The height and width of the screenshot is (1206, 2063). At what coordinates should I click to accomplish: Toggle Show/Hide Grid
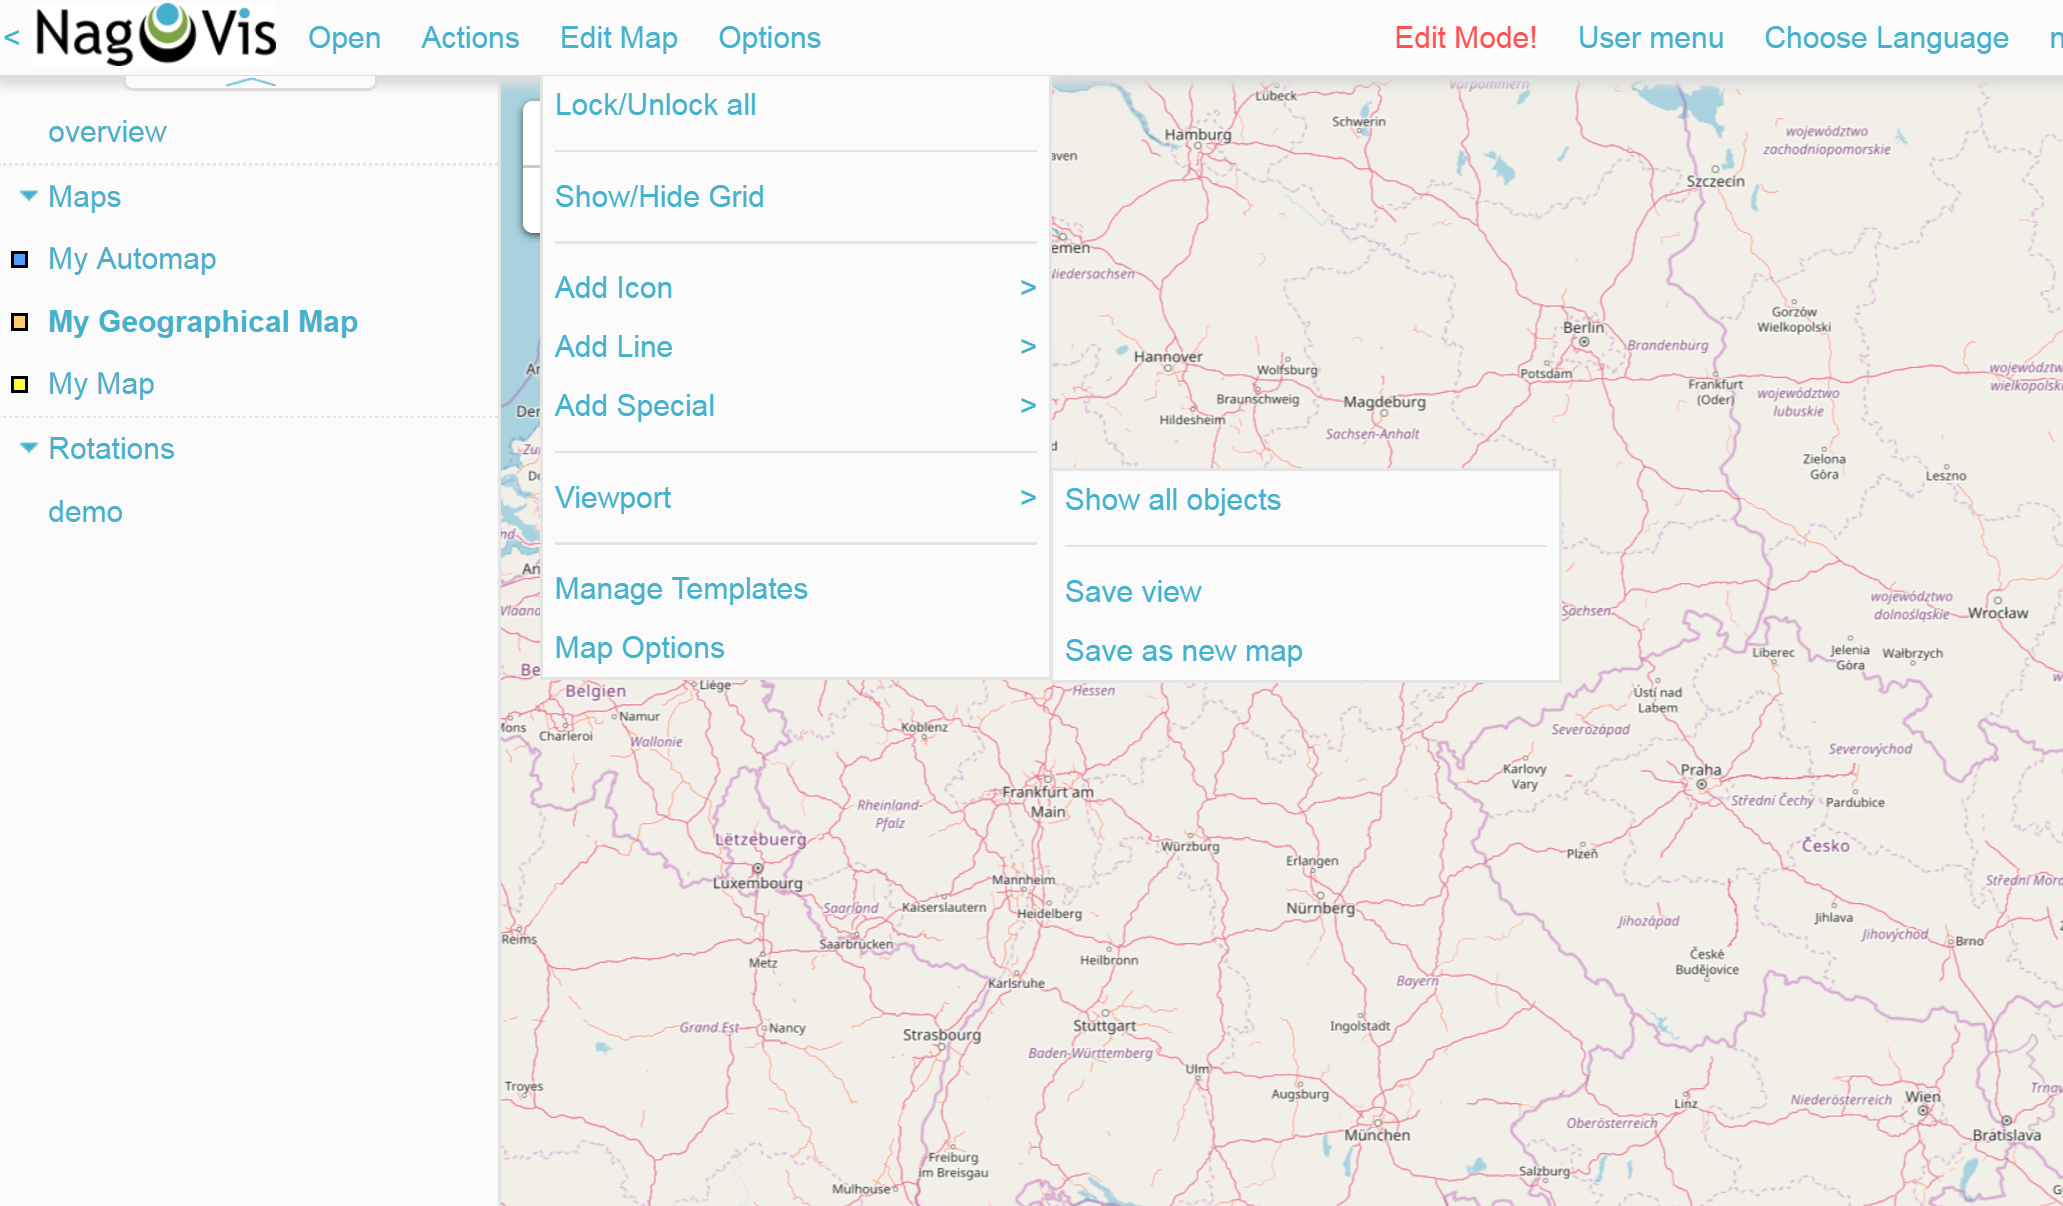click(659, 197)
